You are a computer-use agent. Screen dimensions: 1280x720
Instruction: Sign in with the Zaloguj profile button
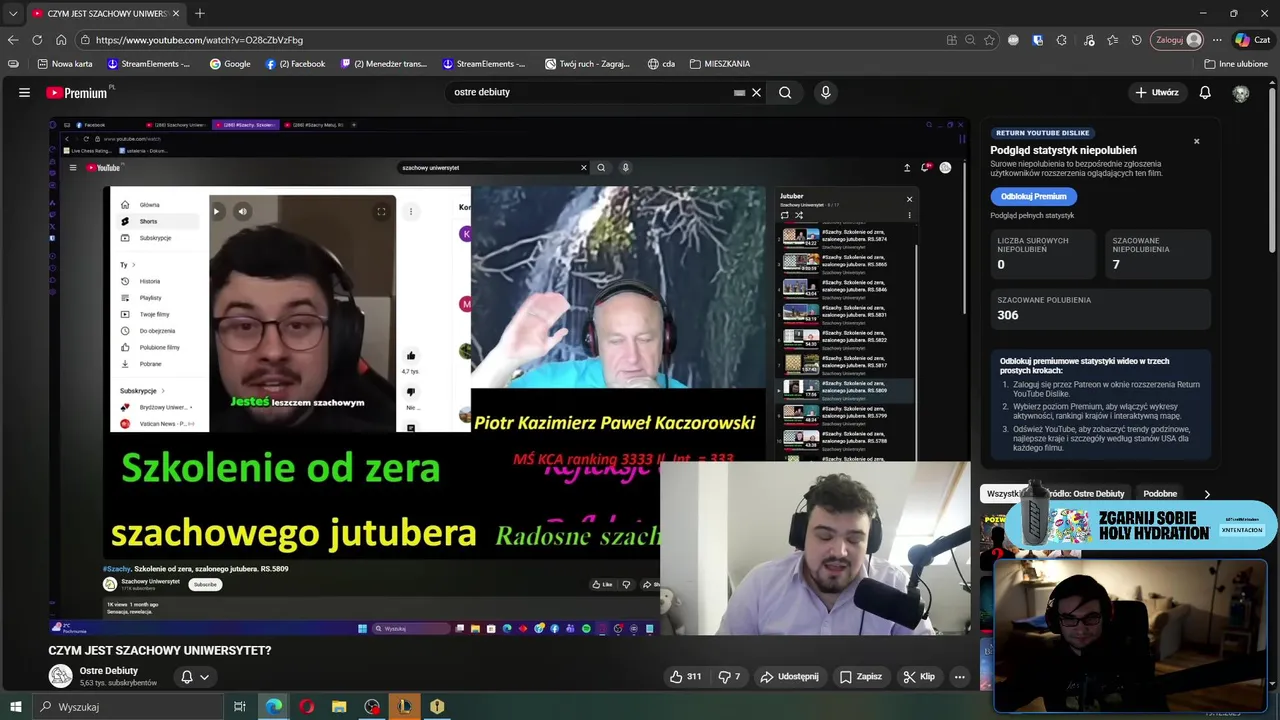(x=1179, y=40)
